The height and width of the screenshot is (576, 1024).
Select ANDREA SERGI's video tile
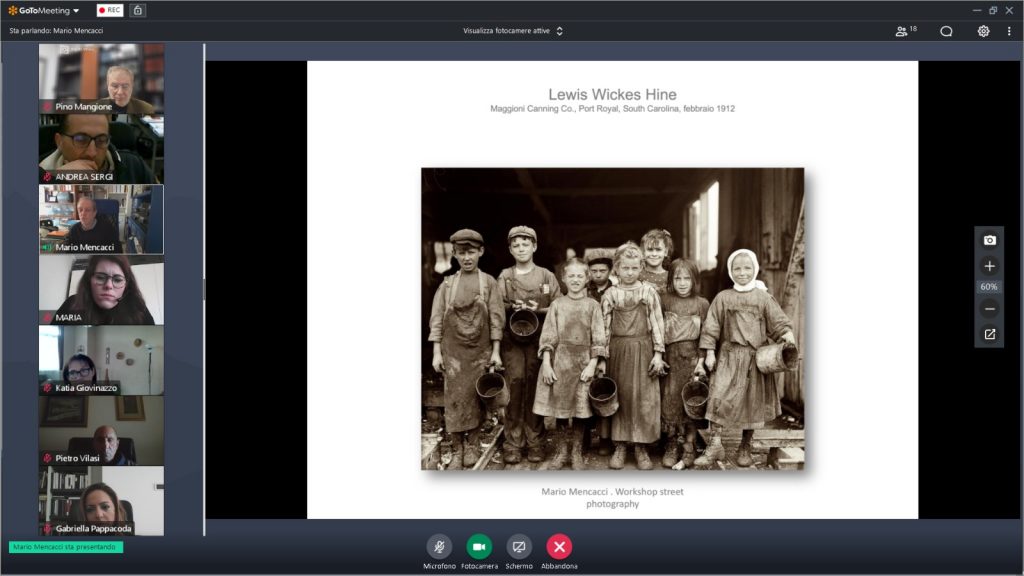pyautogui.click(x=101, y=149)
